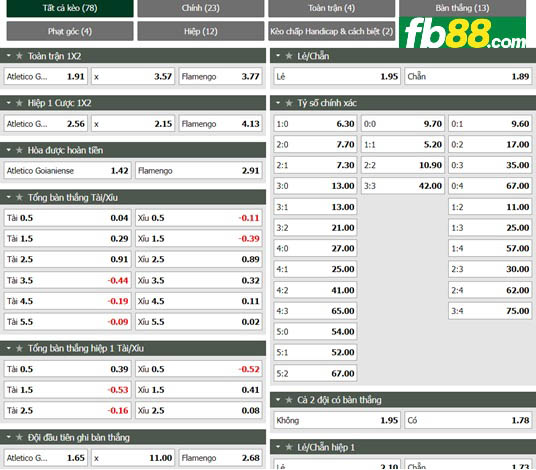This screenshot has height=470, width=536.
Task: Pick Tài 3.5 at -0.44
Action: tap(67, 280)
